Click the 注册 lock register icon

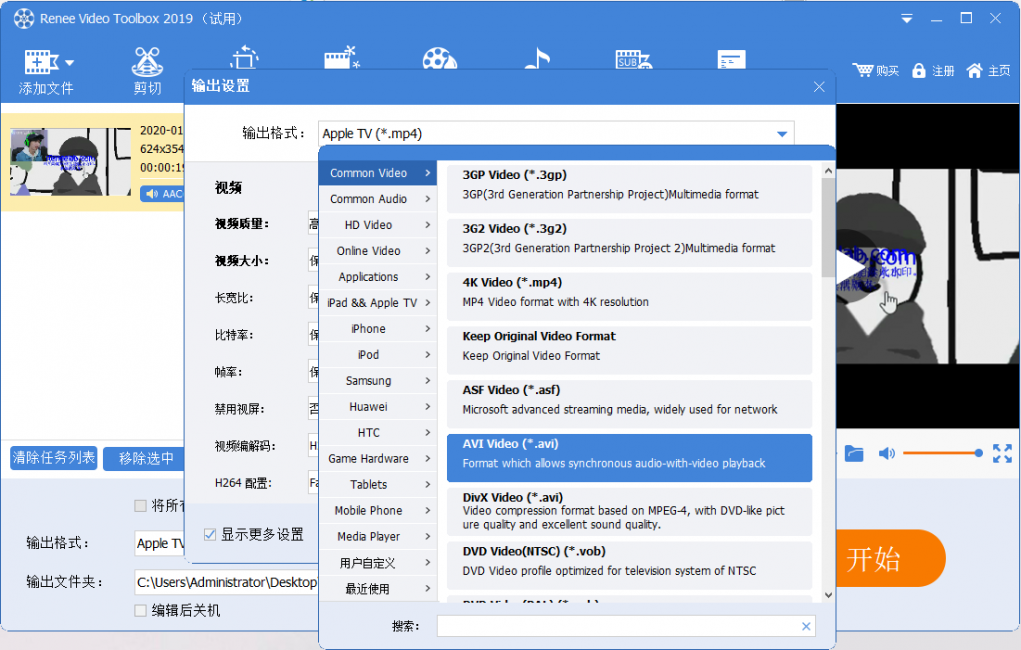click(x=918, y=70)
